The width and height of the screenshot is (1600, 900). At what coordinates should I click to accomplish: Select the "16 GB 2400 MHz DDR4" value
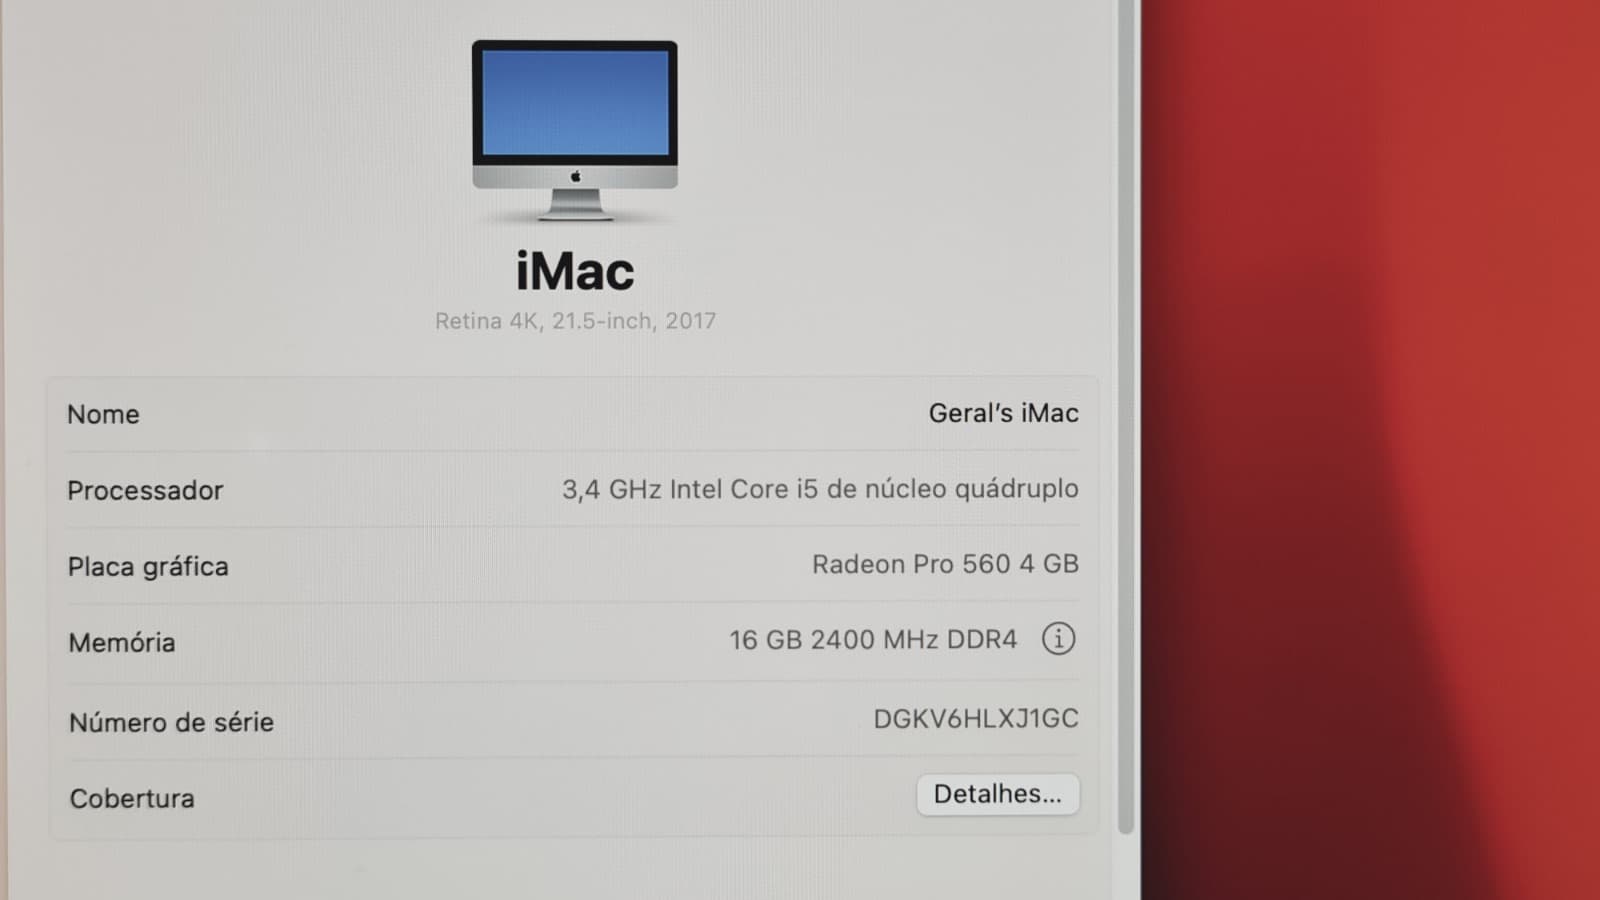click(x=873, y=640)
